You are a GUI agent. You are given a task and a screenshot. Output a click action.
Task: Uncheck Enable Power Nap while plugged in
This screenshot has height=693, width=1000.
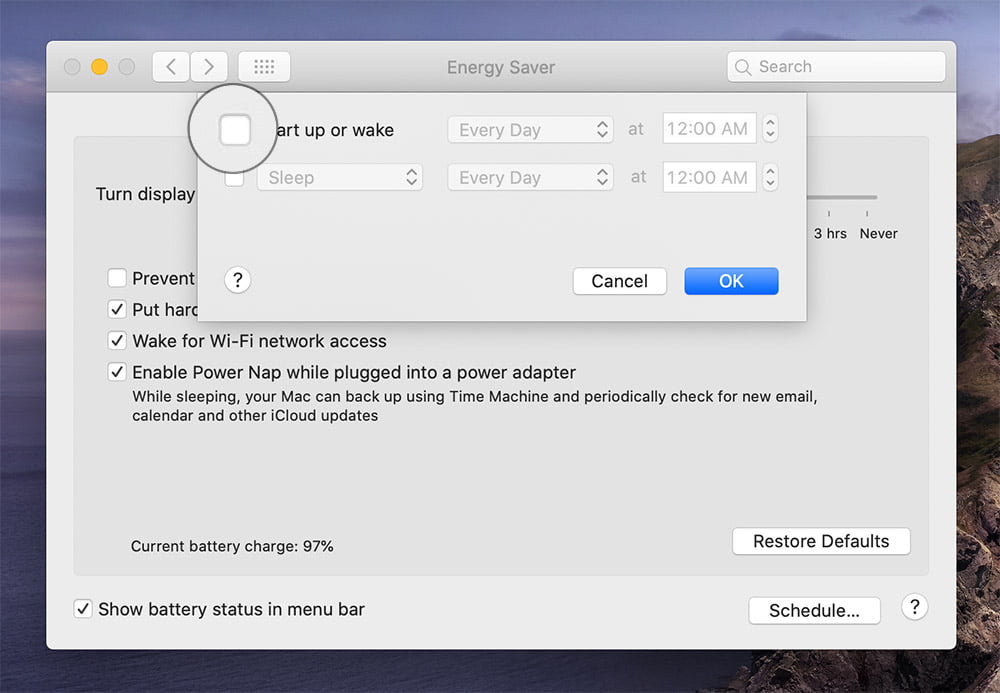[117, 372]
